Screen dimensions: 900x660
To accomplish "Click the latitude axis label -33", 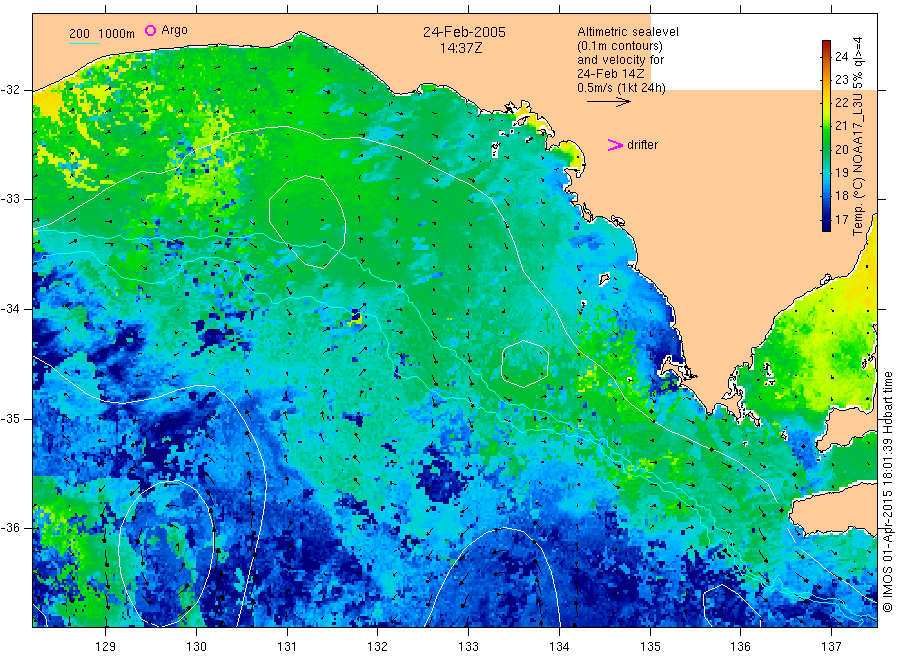I will 10,199.
